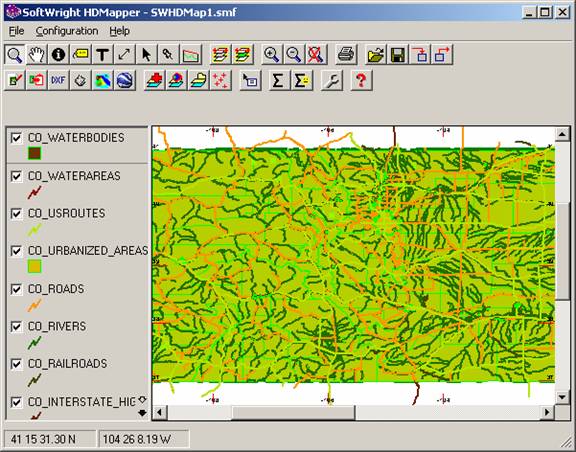Select the diagonal arrow measure tool

[x=124, y=55]
